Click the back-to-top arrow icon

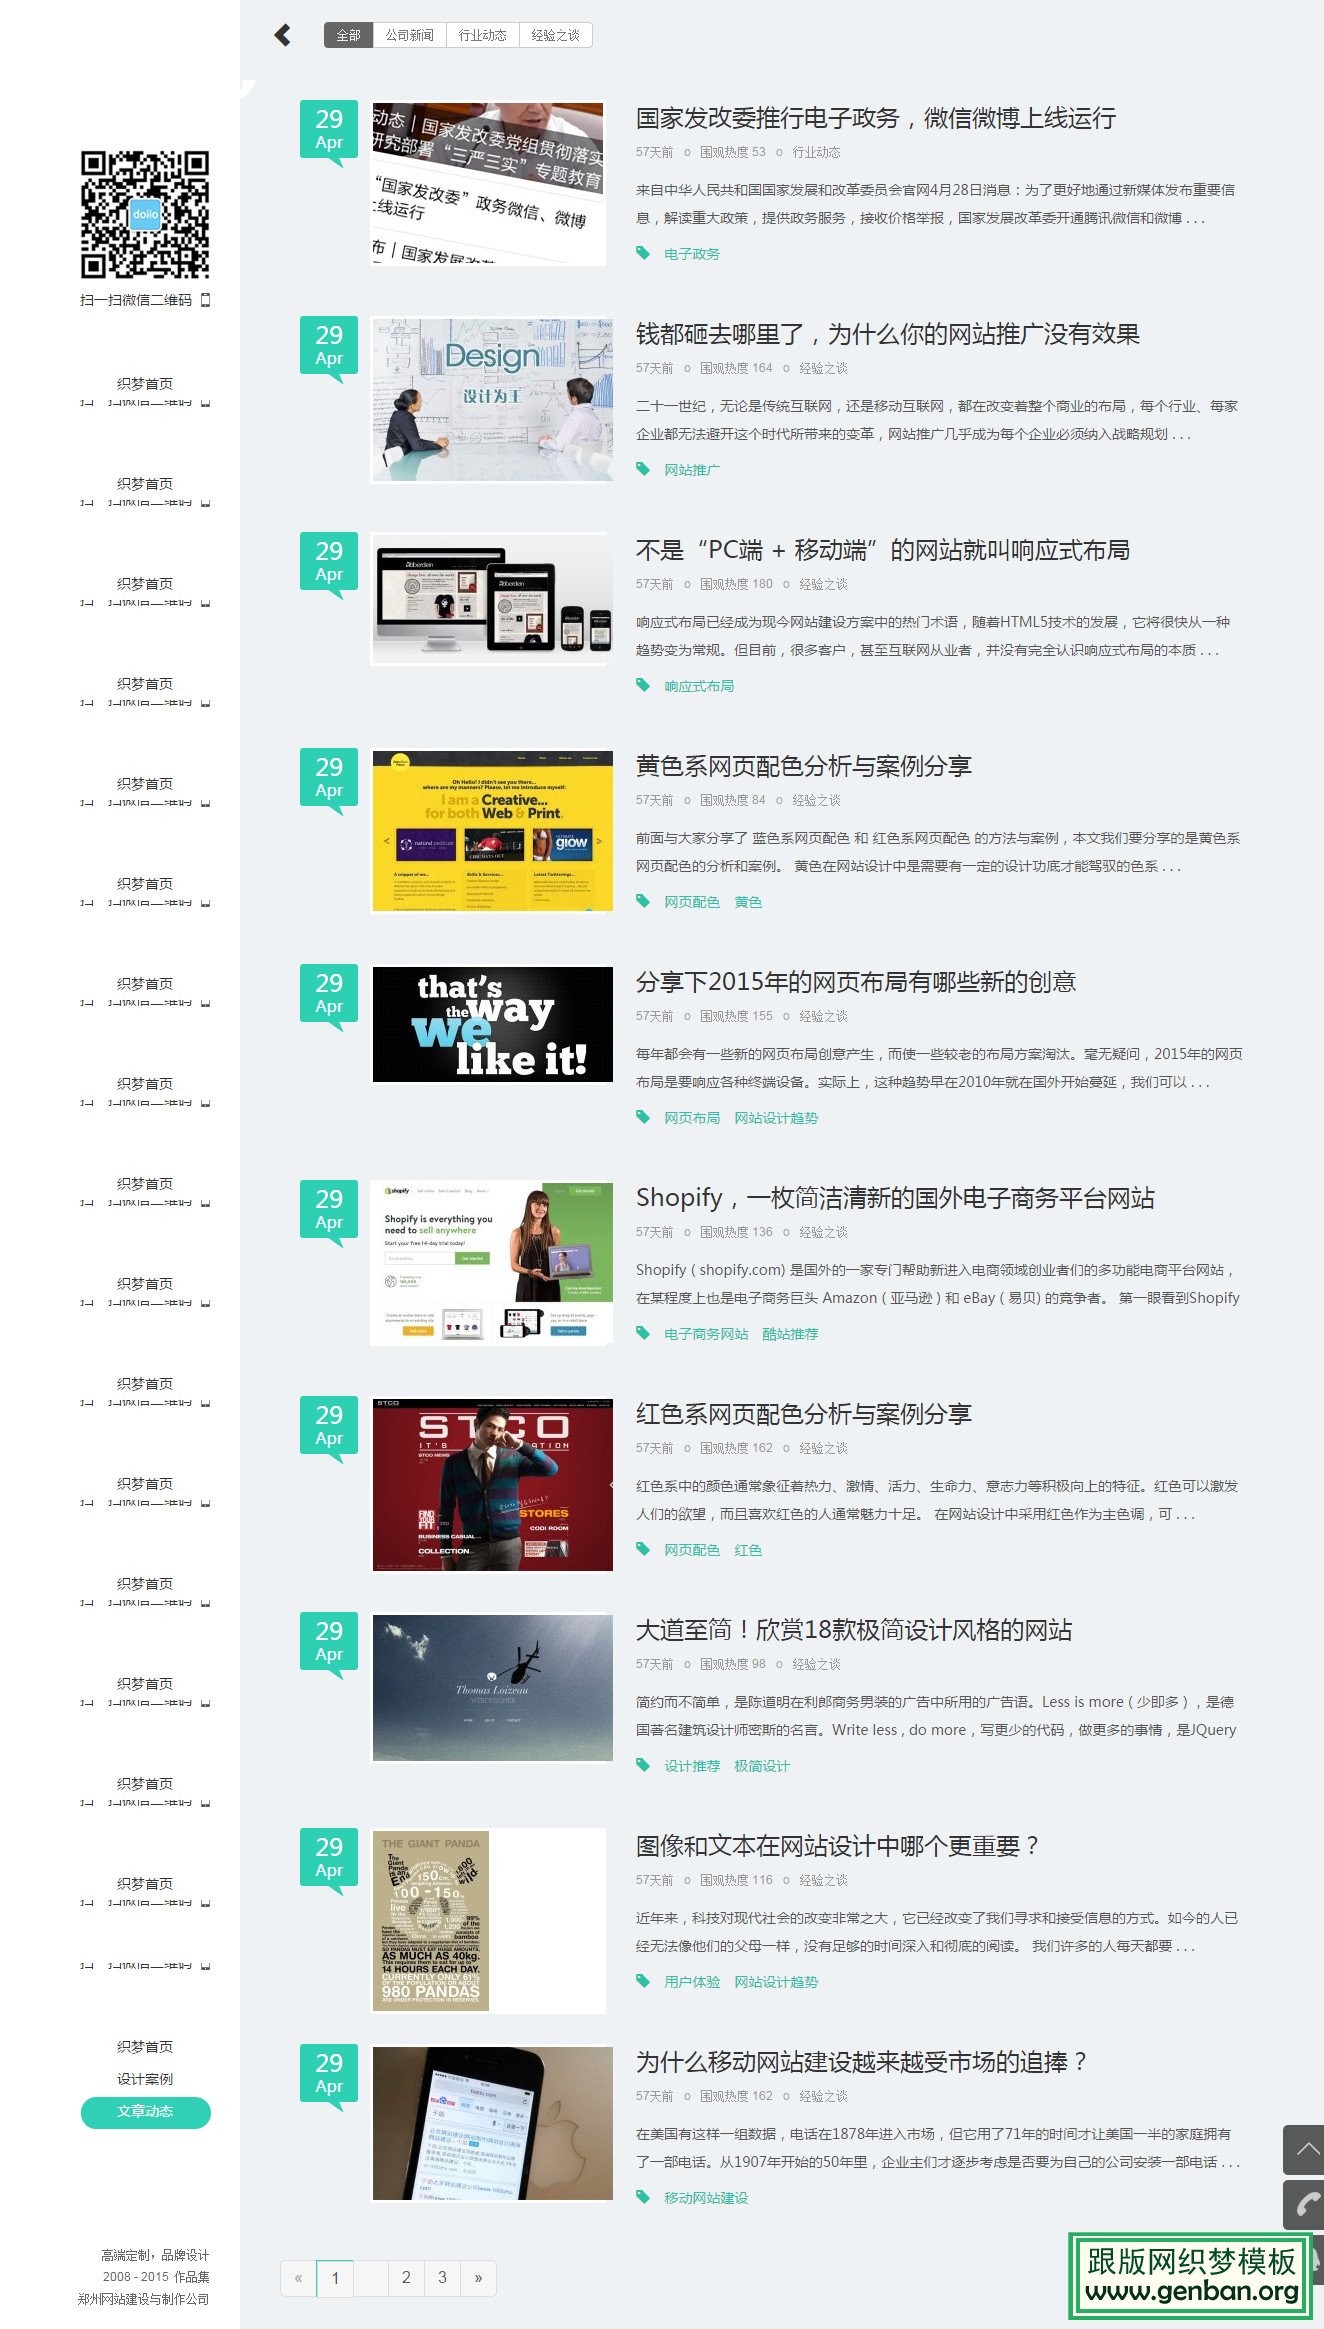[1304, 2150]
